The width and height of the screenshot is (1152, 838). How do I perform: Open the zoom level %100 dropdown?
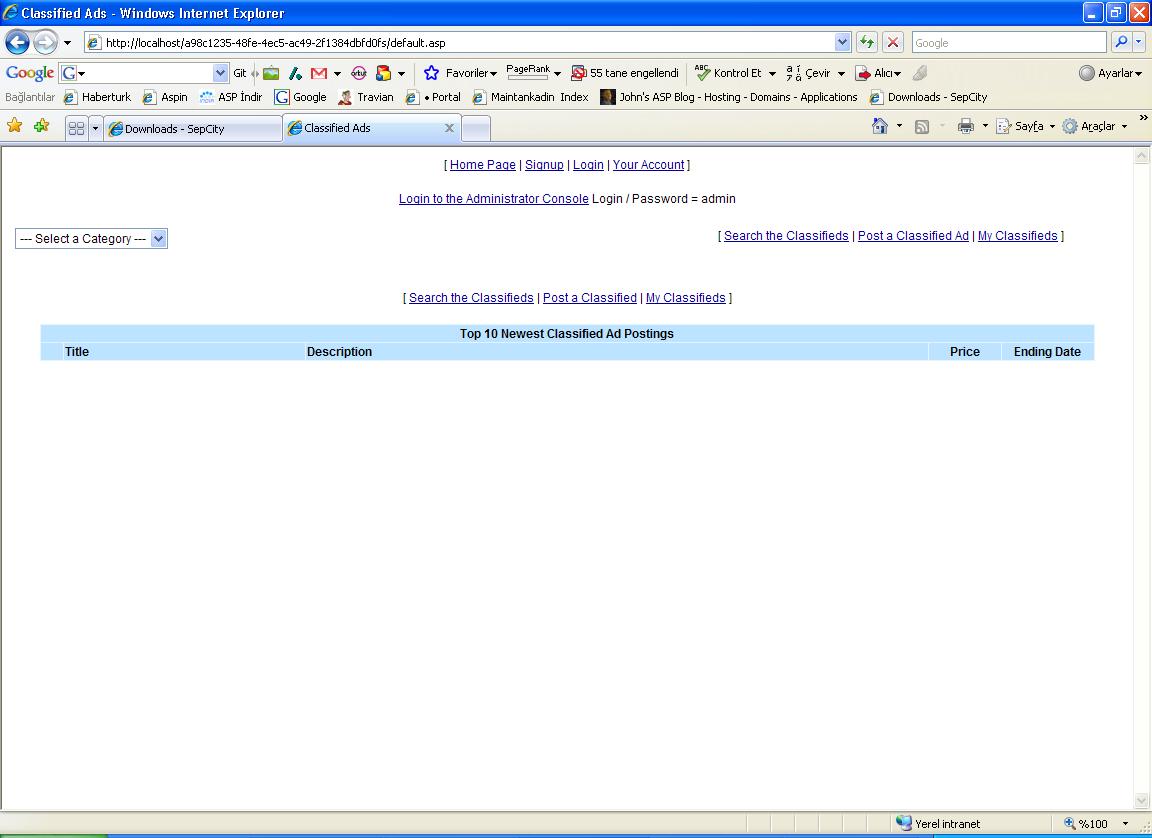[1125, 824]
